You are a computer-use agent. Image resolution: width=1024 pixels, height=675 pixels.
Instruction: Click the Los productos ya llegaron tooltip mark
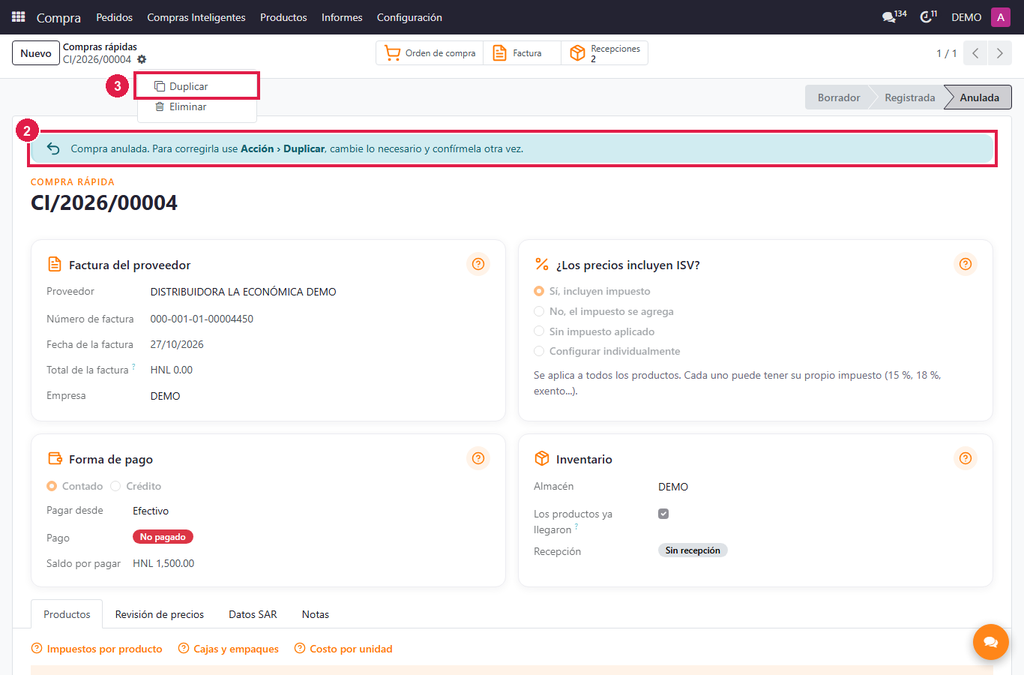click(x=577, y=526)
